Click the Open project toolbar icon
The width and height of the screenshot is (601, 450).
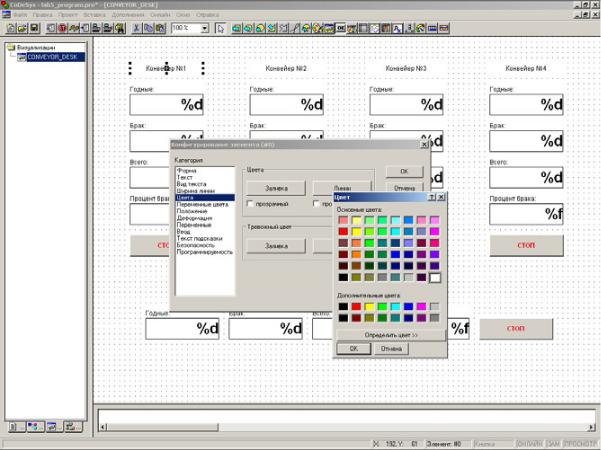[x=22, y=29]
